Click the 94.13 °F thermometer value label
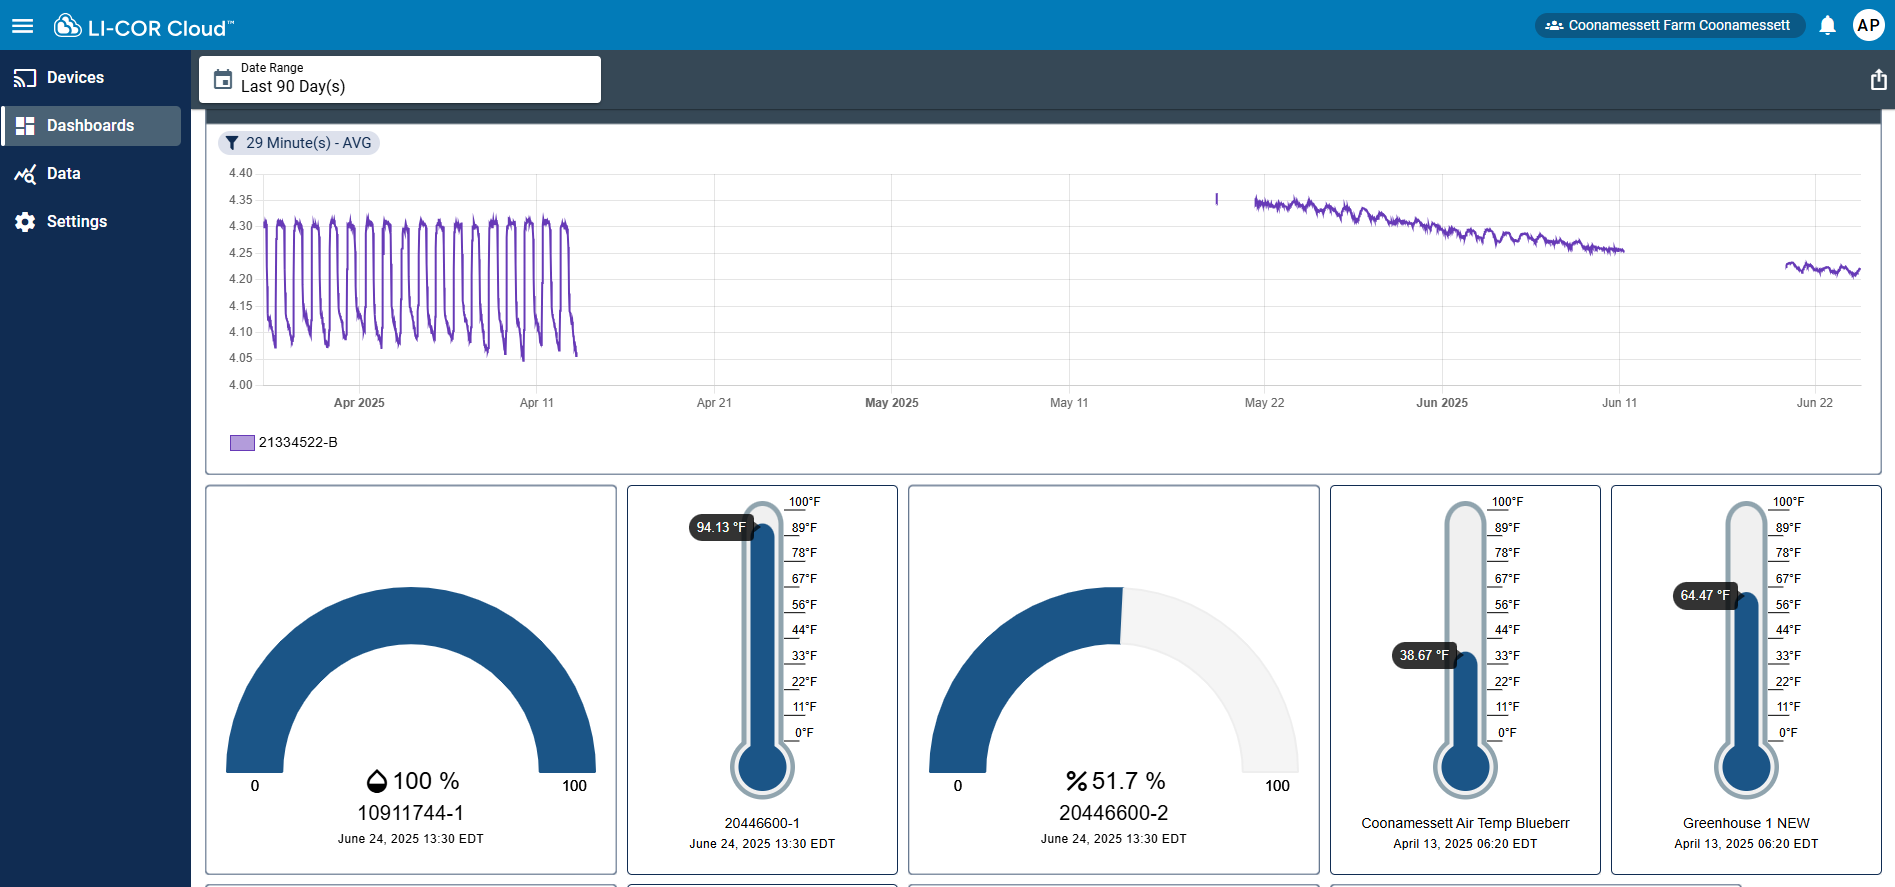The height and width of the screenshot is (887, 1895). tap(720, 527)
